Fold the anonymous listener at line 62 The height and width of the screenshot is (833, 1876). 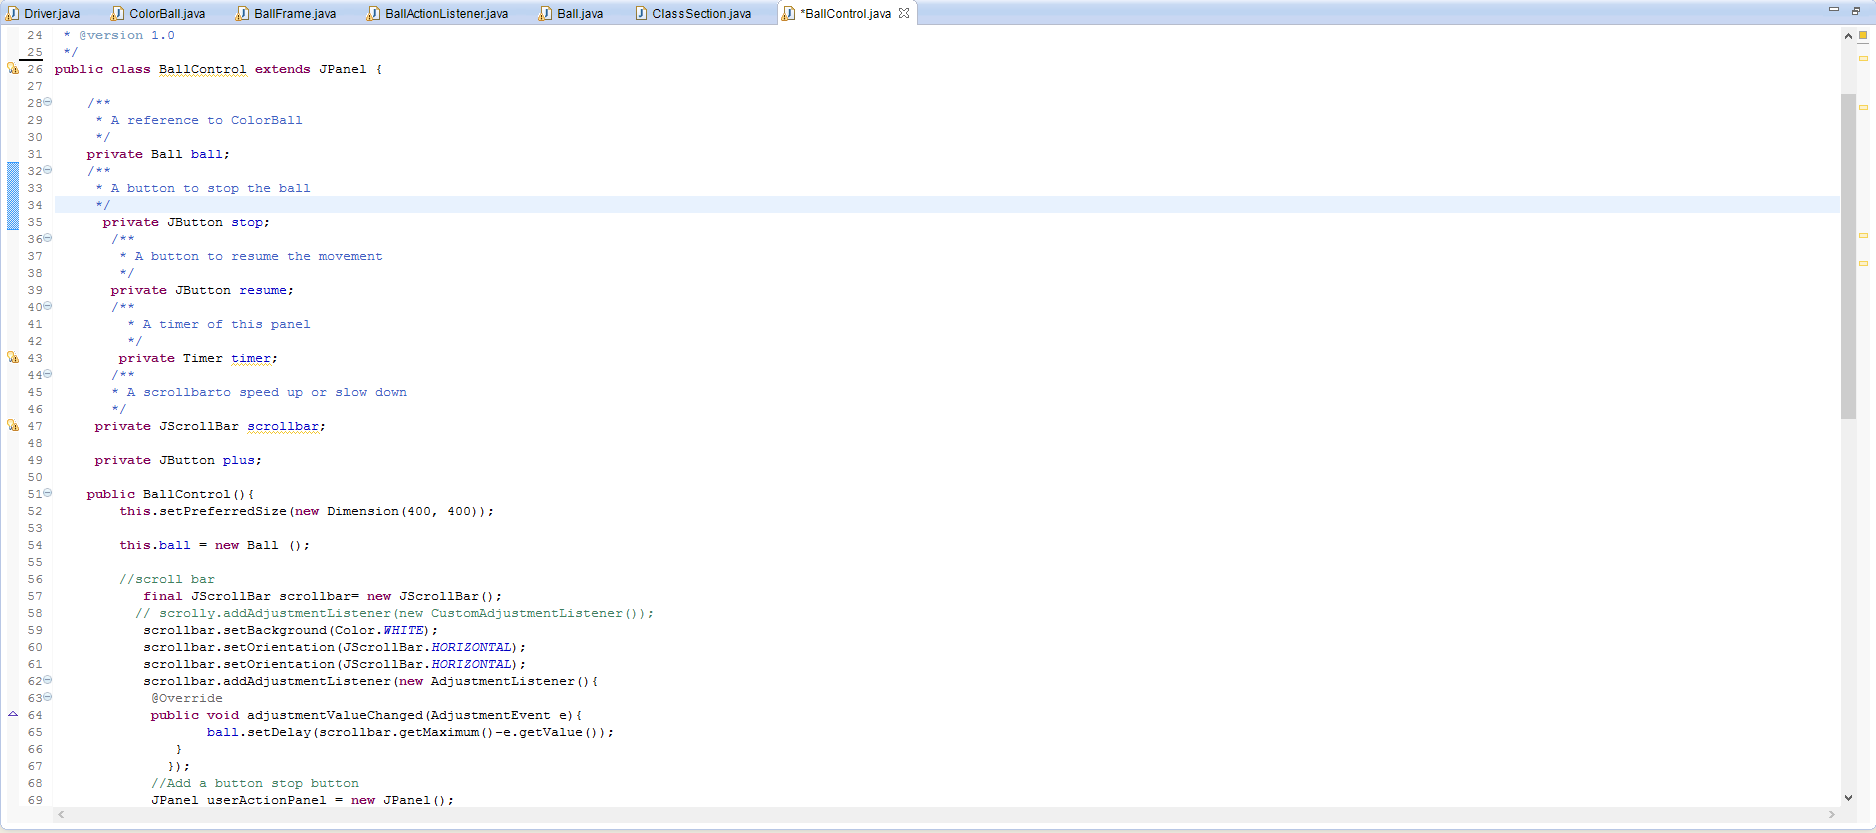[48, 680]
